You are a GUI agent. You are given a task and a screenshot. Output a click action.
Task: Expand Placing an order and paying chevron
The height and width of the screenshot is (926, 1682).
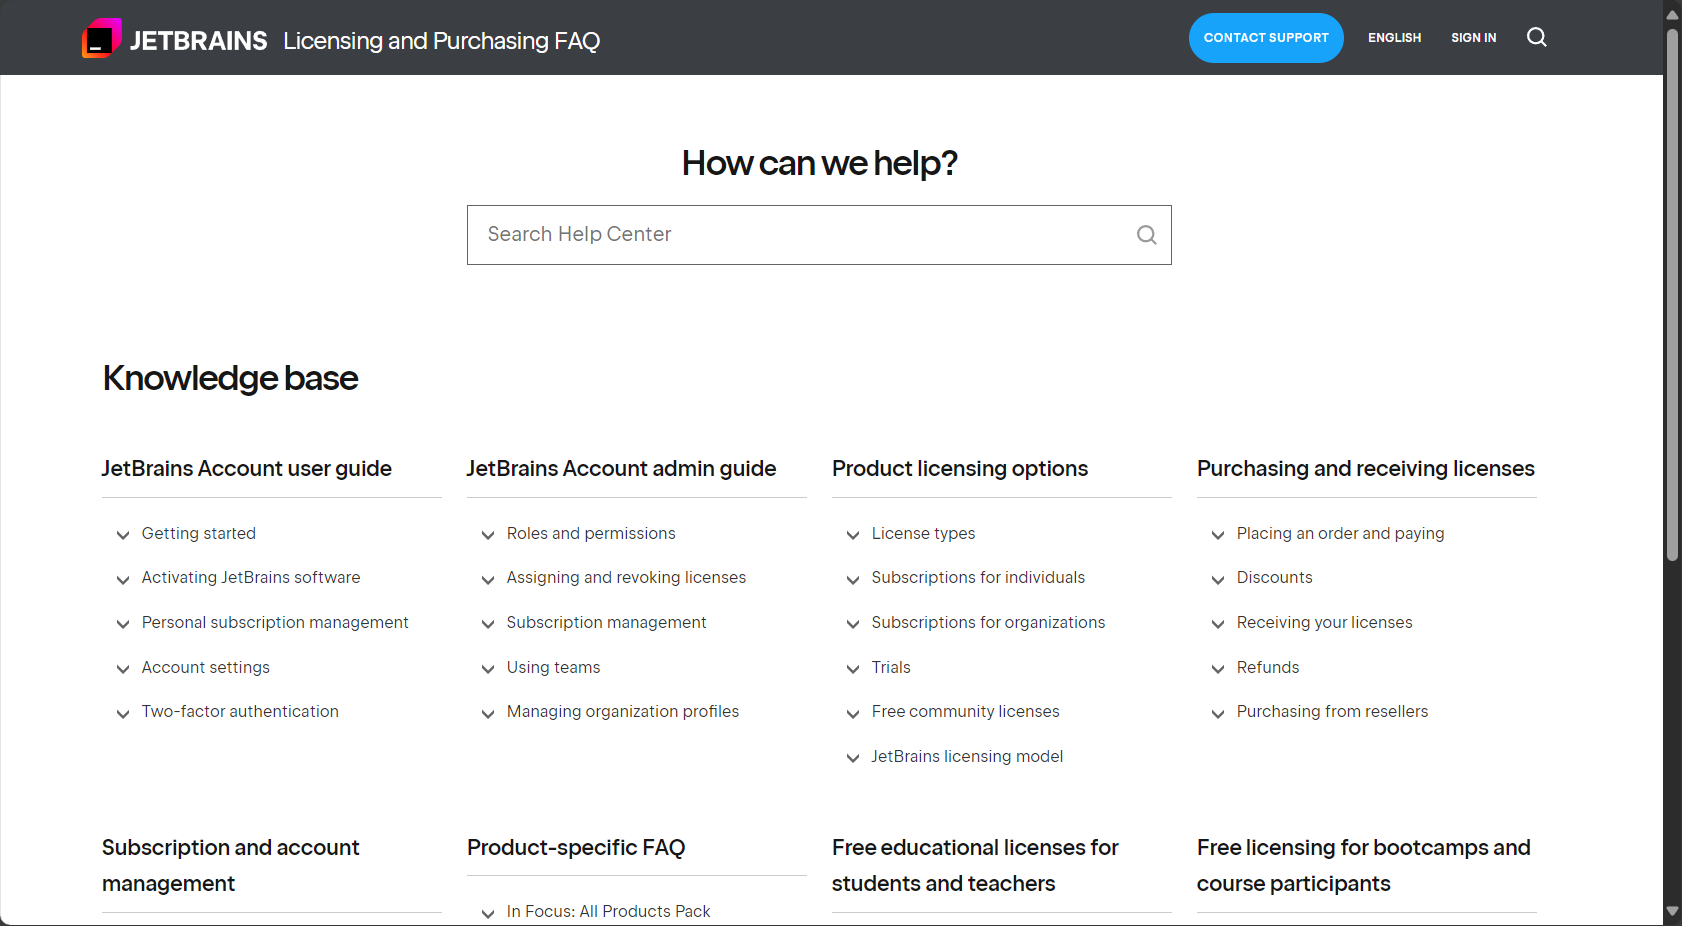(1218, 535)
